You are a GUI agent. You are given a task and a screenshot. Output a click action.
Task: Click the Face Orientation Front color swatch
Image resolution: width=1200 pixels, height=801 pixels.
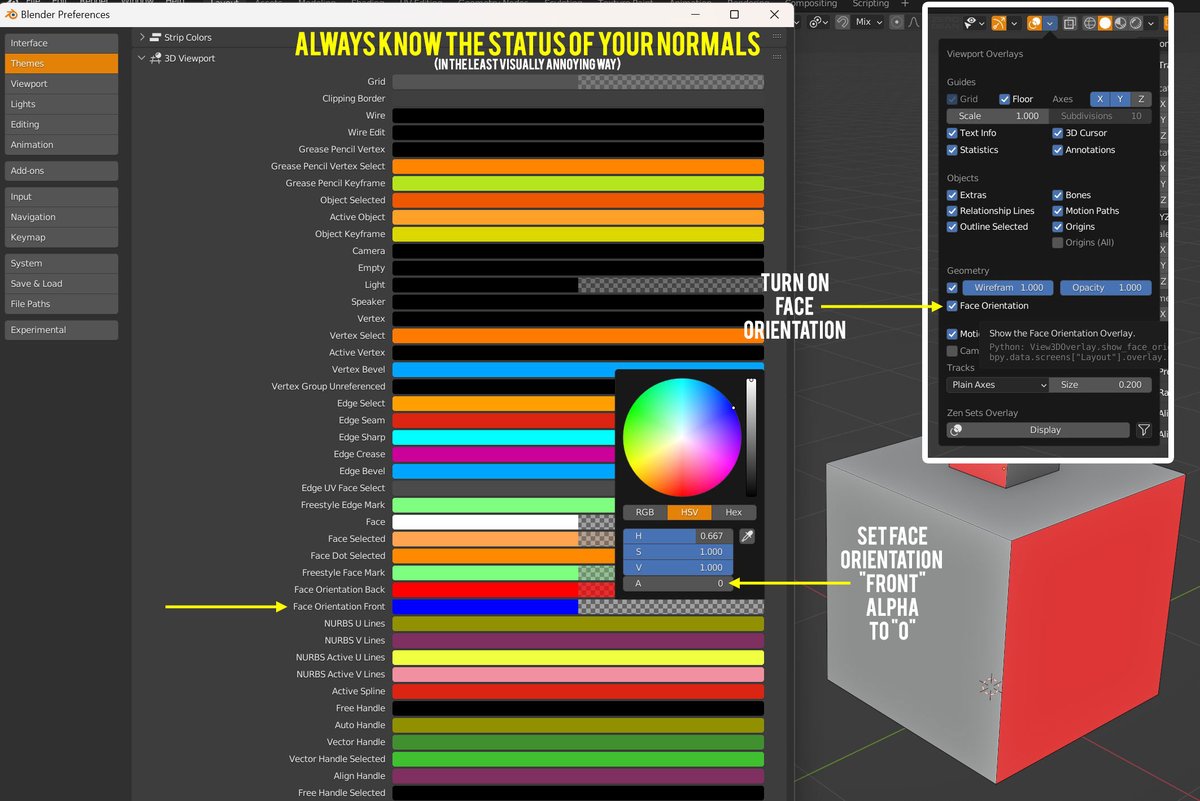[x=578, y=607]
